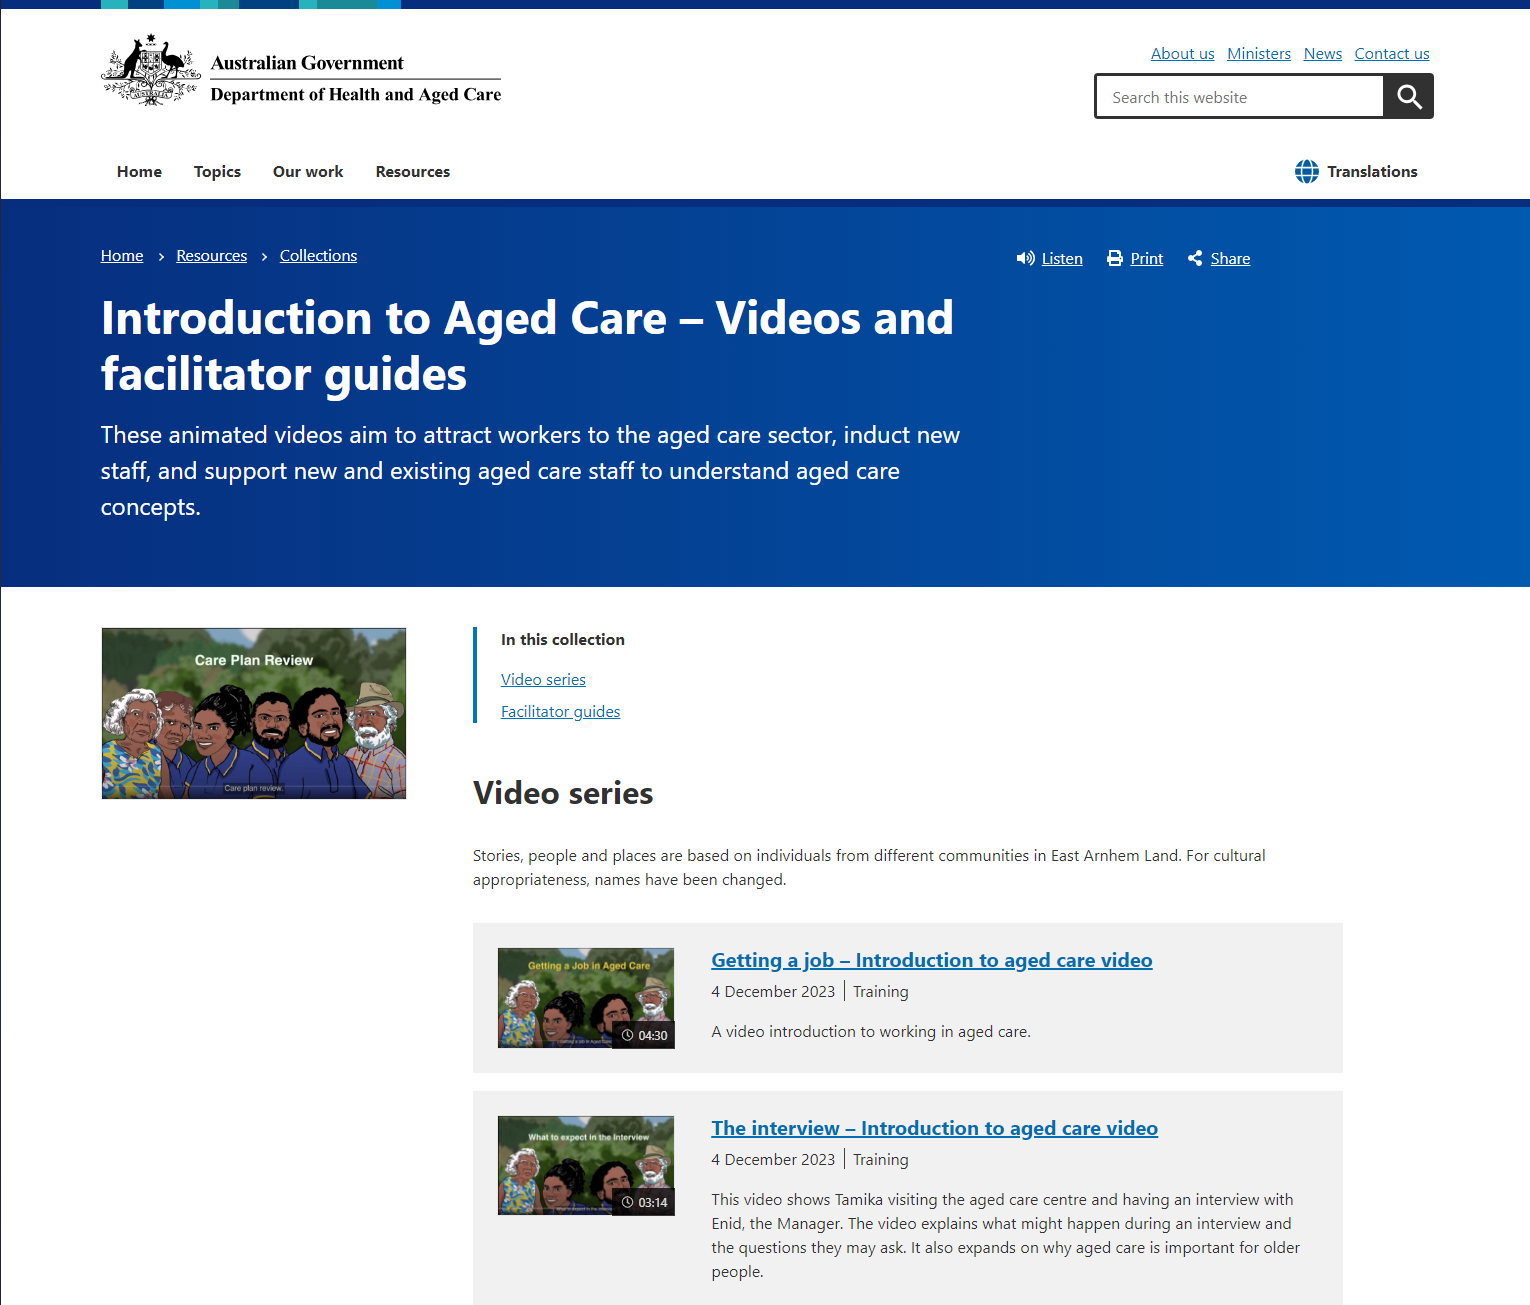This screenshot has width=1530, height=1305.
Task: Click the clock icon showing 03:14 duration
Action: click(x=626, y=1202)
